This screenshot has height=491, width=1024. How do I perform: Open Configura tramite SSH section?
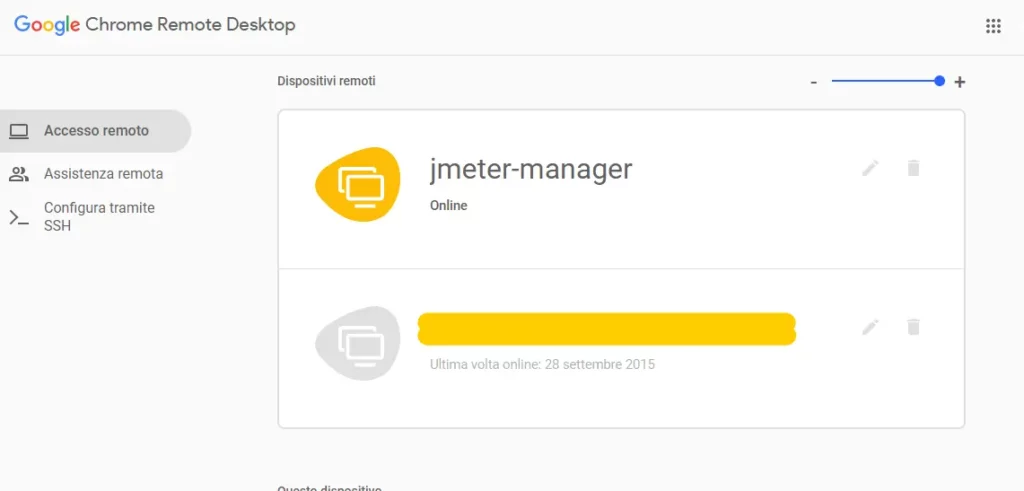coord(95,217)
